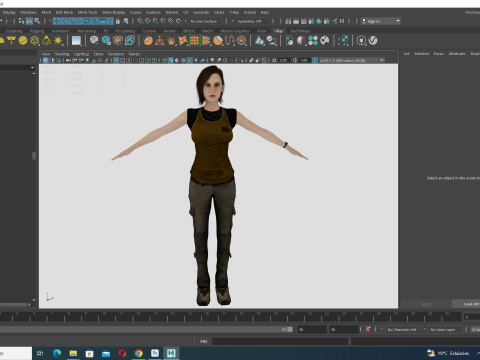Toggle the pause playback icon in status line
Viewport: 480px width, 360px height.
(x=342, y=21)
